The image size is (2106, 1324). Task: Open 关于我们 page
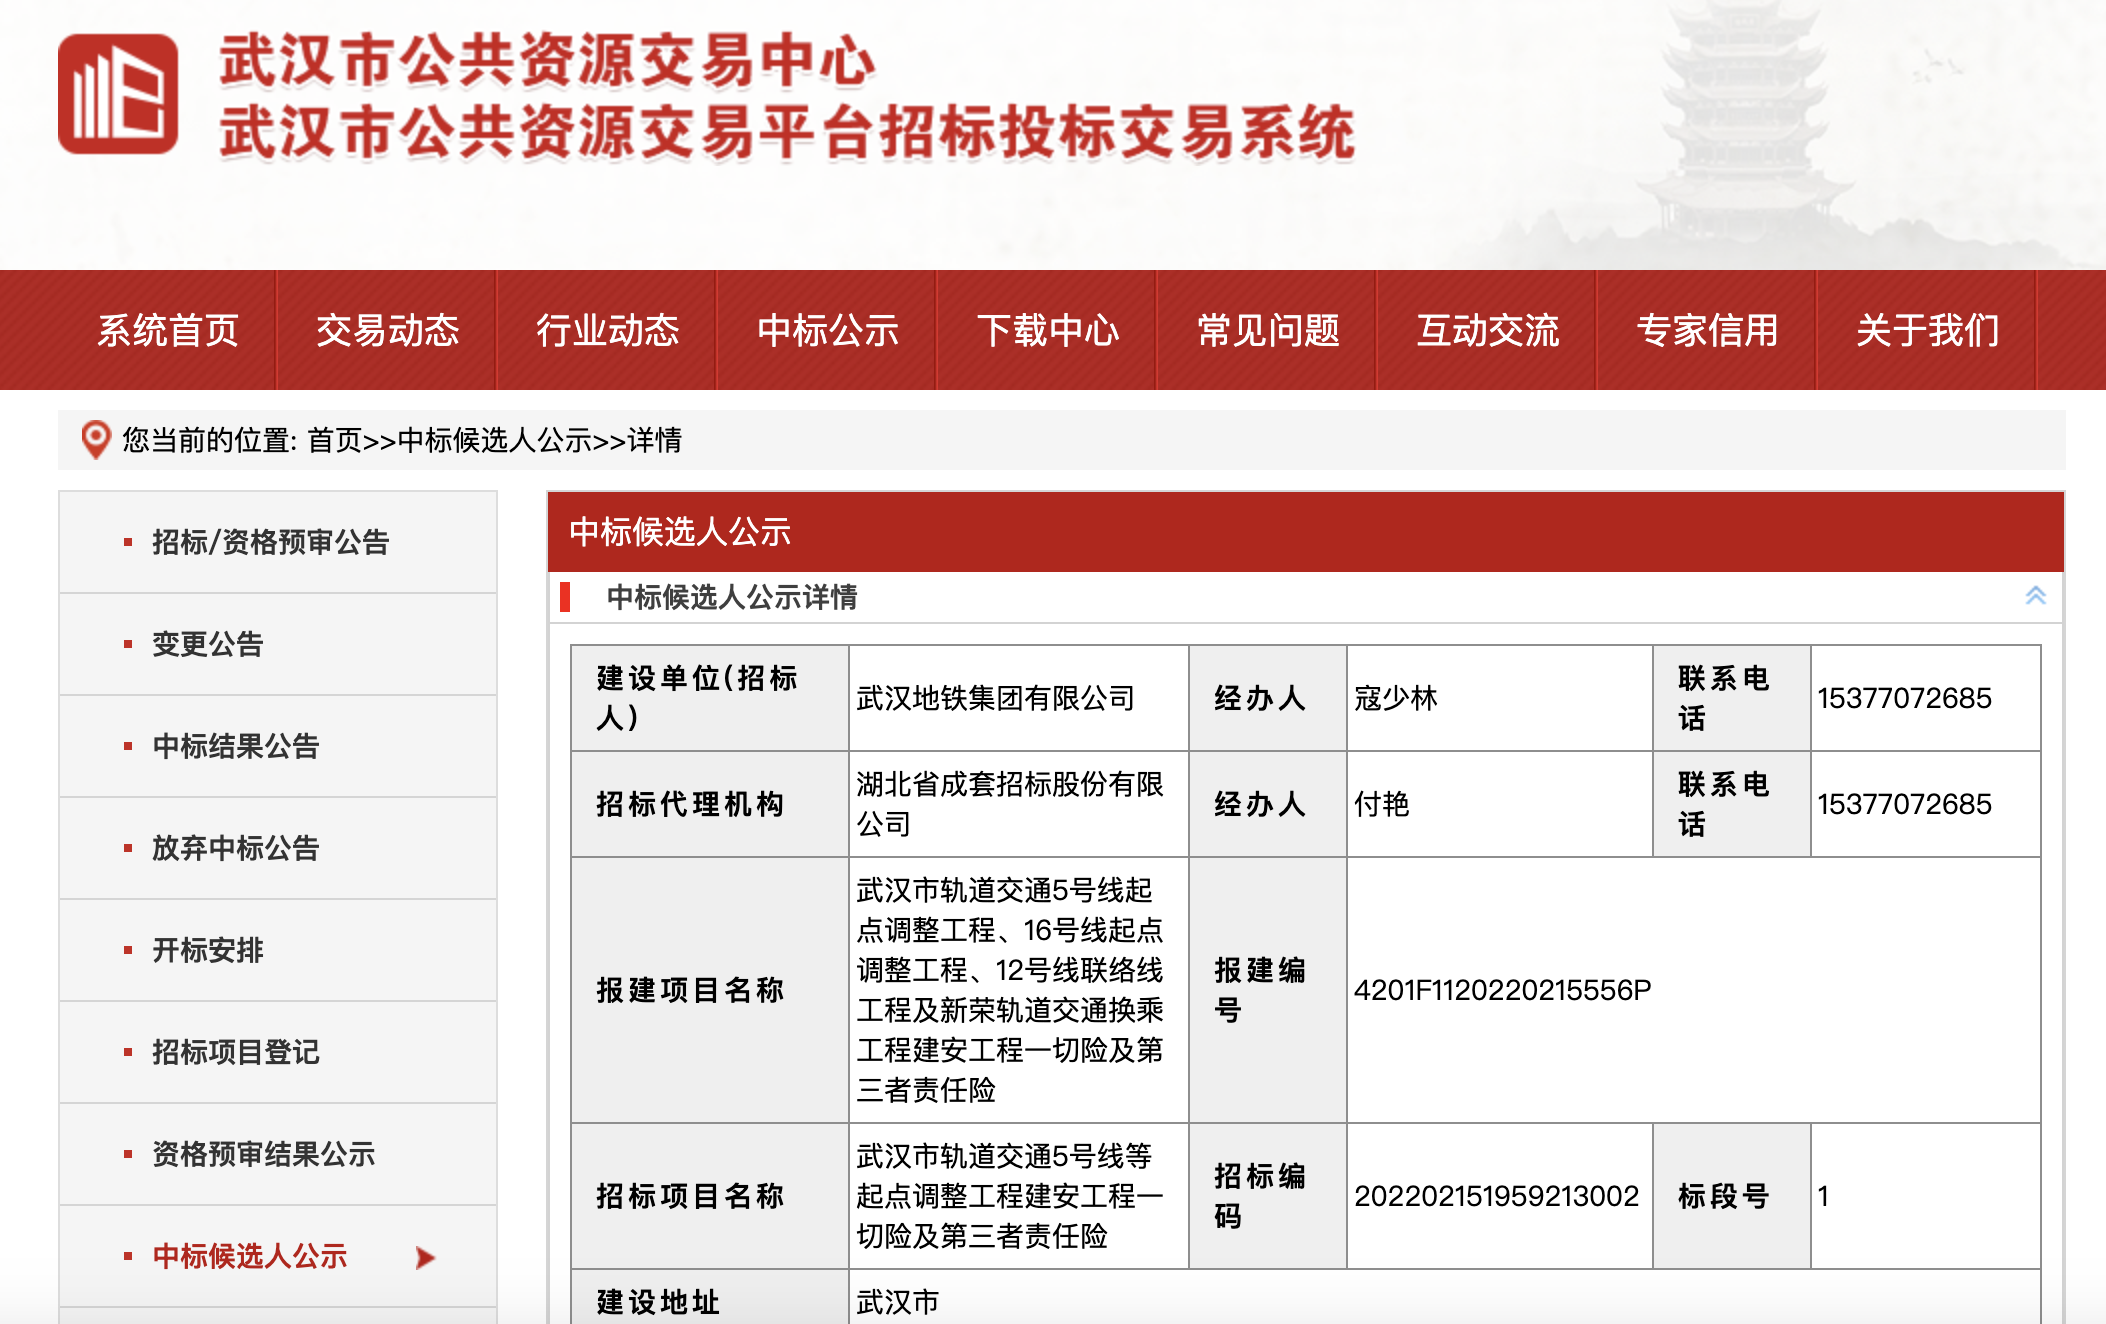[1927, 330]
